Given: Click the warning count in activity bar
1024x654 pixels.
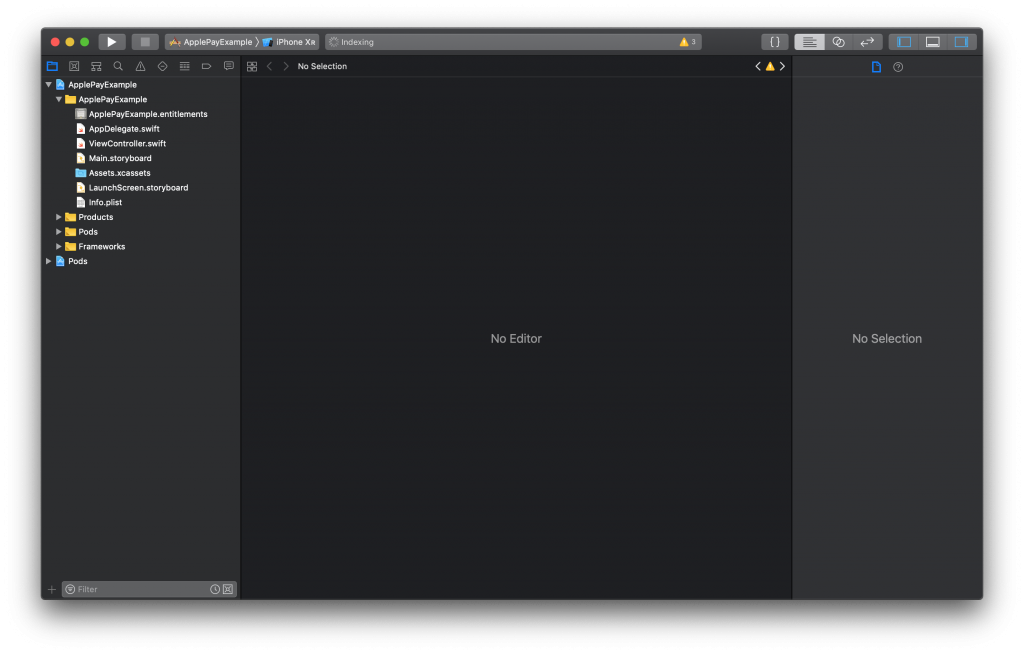Looking at the screenshot, I should tap(688, 42).
